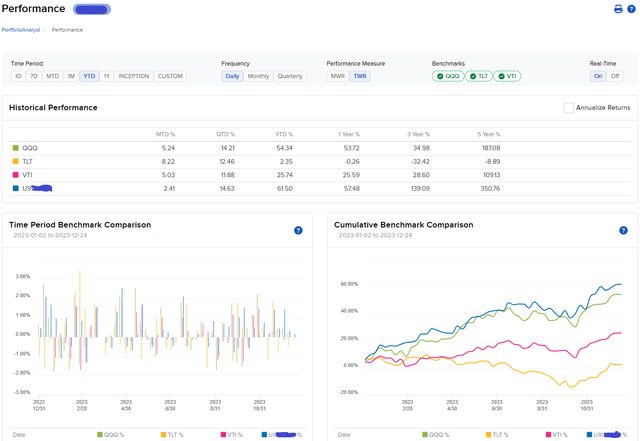Click the VTI benchmark check chip
The image size is (640, 441).
click(507, 76)
